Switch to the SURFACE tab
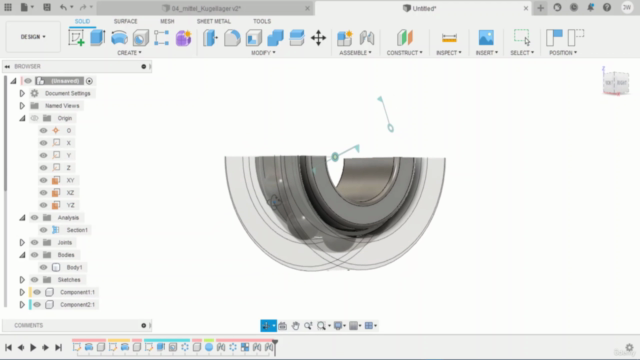 [x=125, y=21]
